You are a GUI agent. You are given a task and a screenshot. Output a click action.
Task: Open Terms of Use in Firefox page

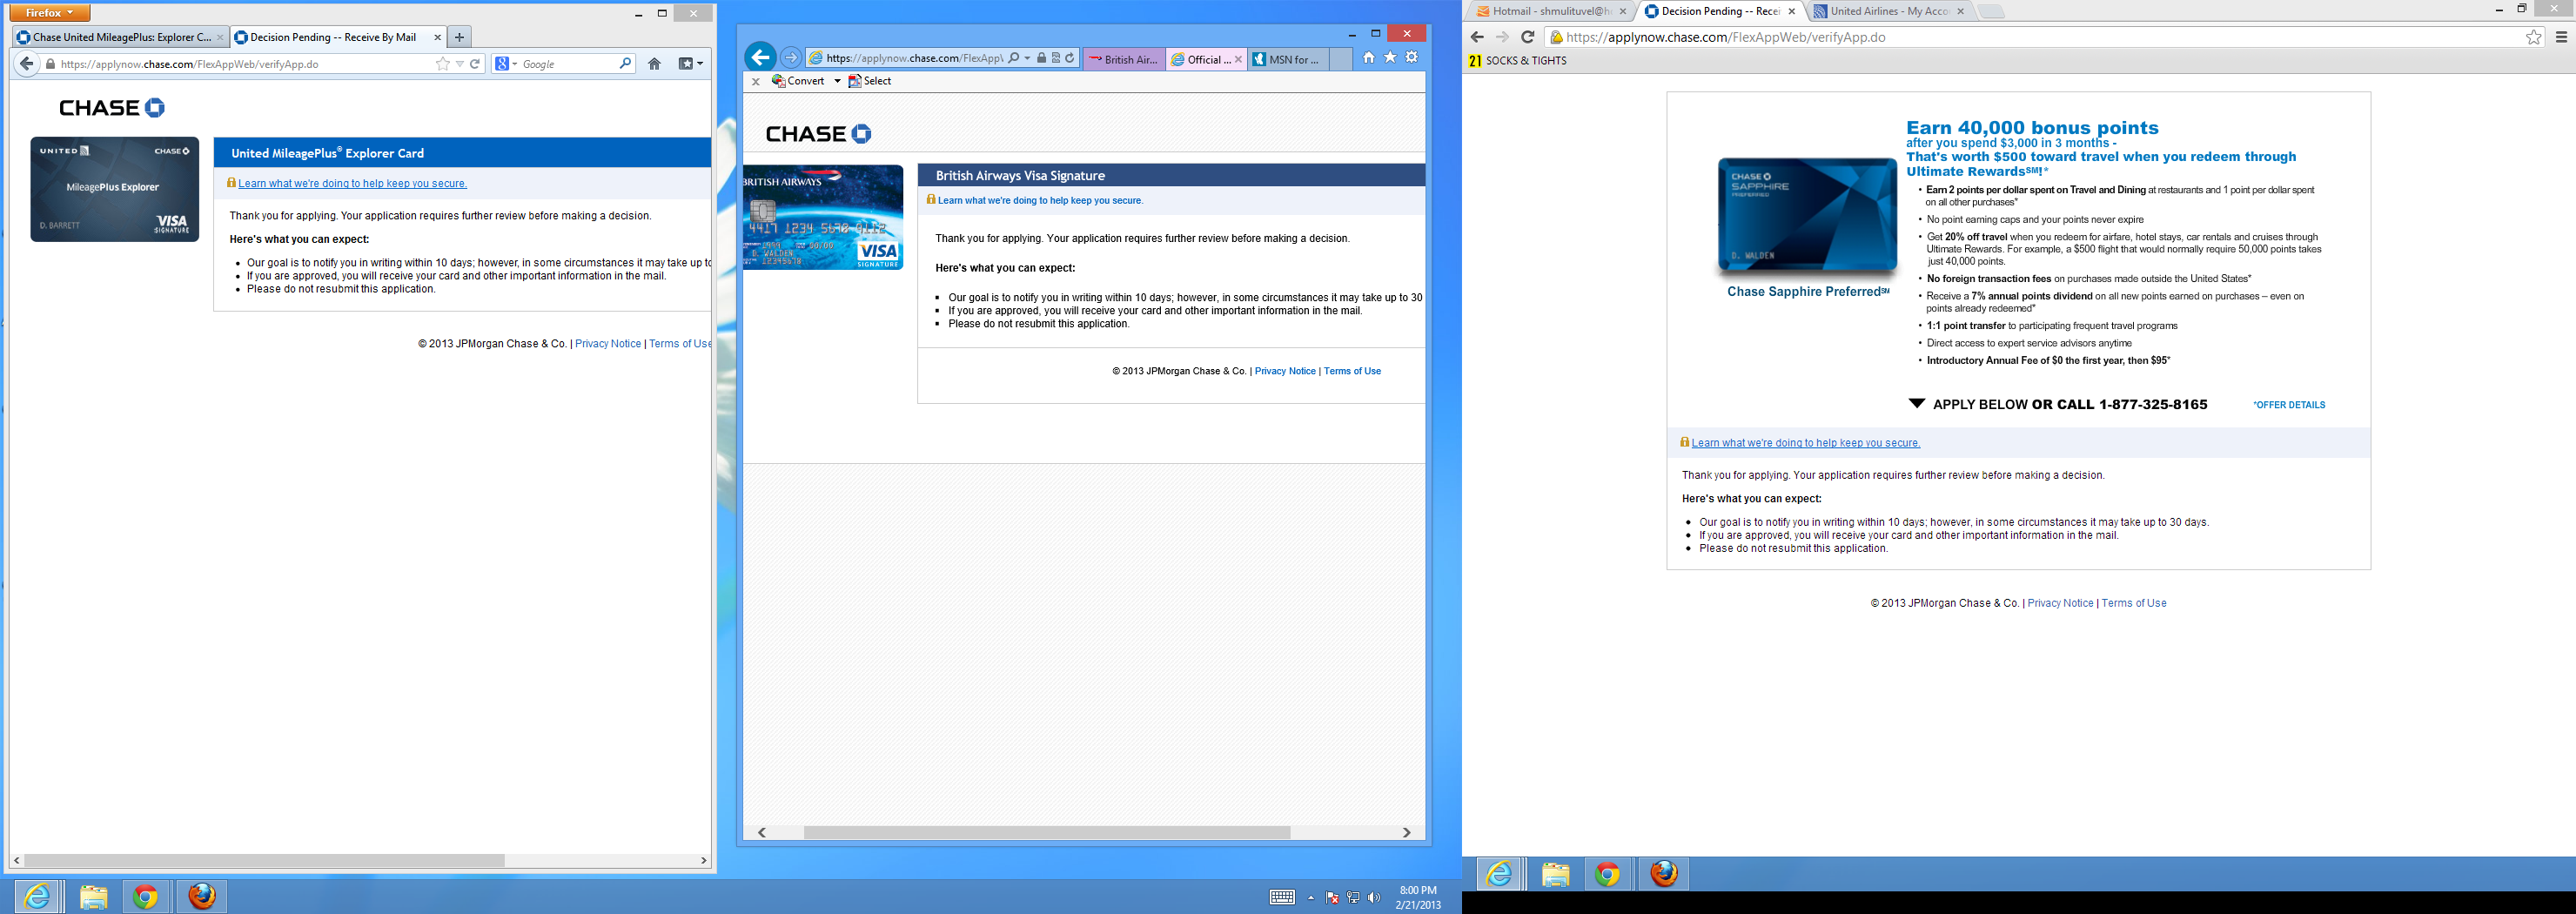680,344
